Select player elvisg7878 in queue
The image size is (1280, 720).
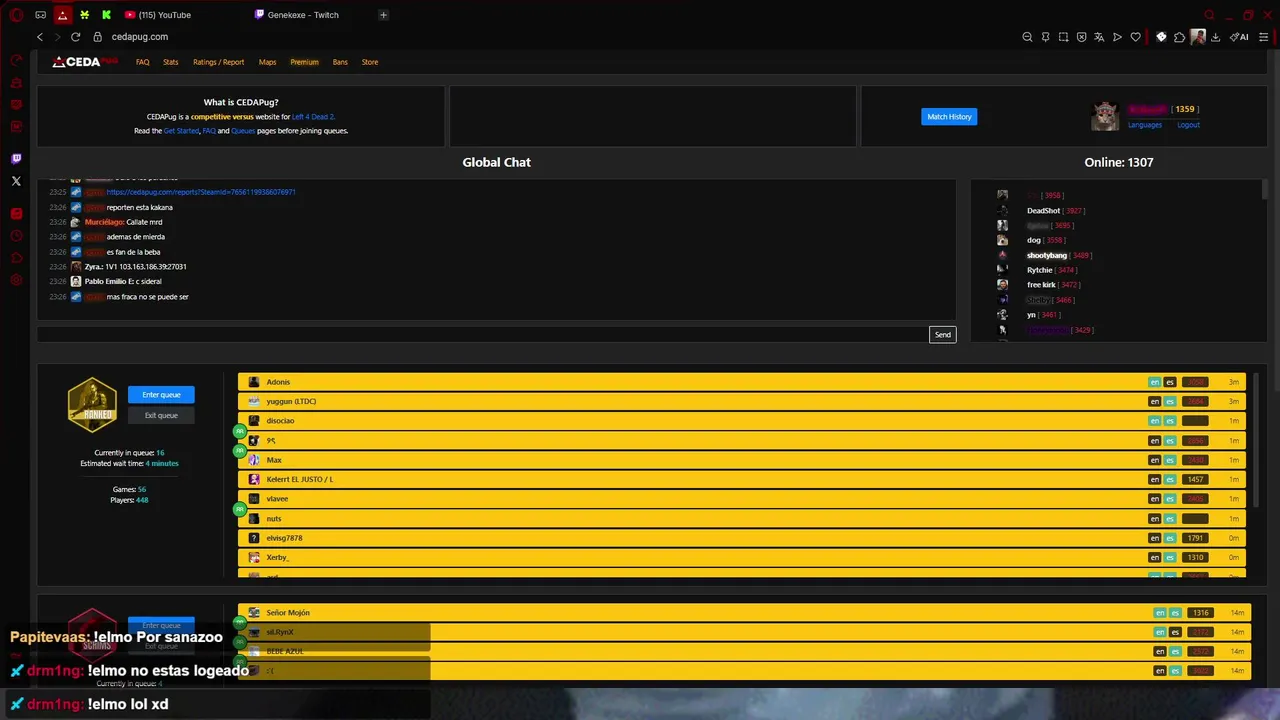(x=742, y=538)
